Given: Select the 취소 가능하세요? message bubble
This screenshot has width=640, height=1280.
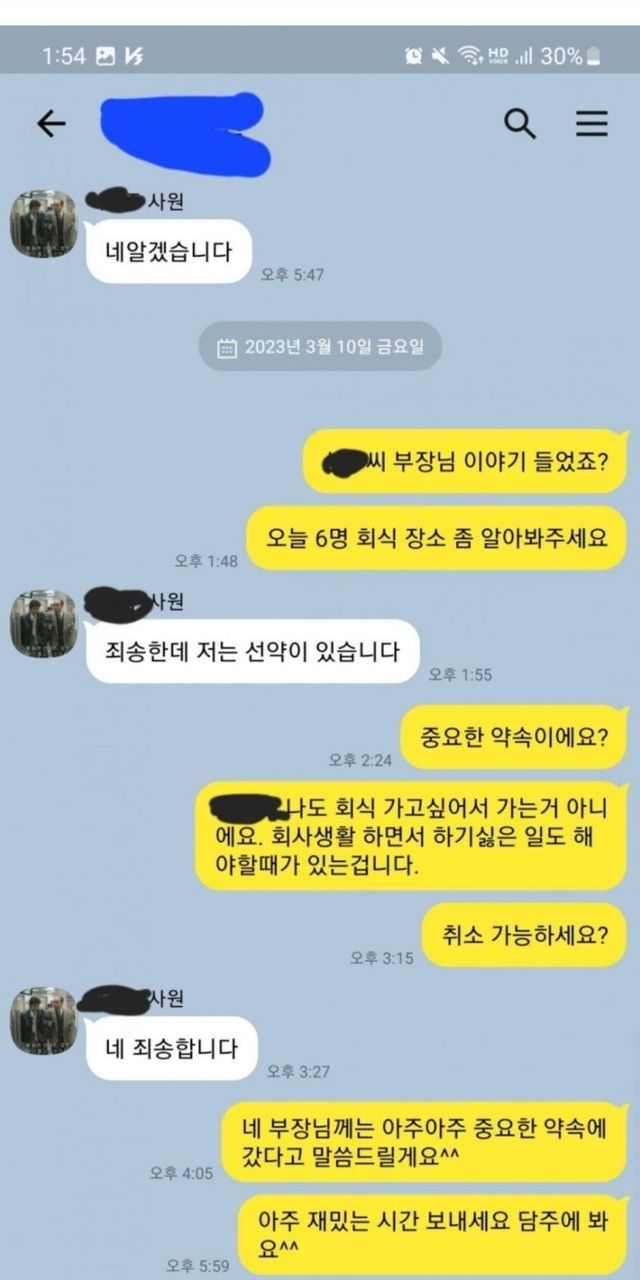Looking at the screenshot, I should 524,935.
